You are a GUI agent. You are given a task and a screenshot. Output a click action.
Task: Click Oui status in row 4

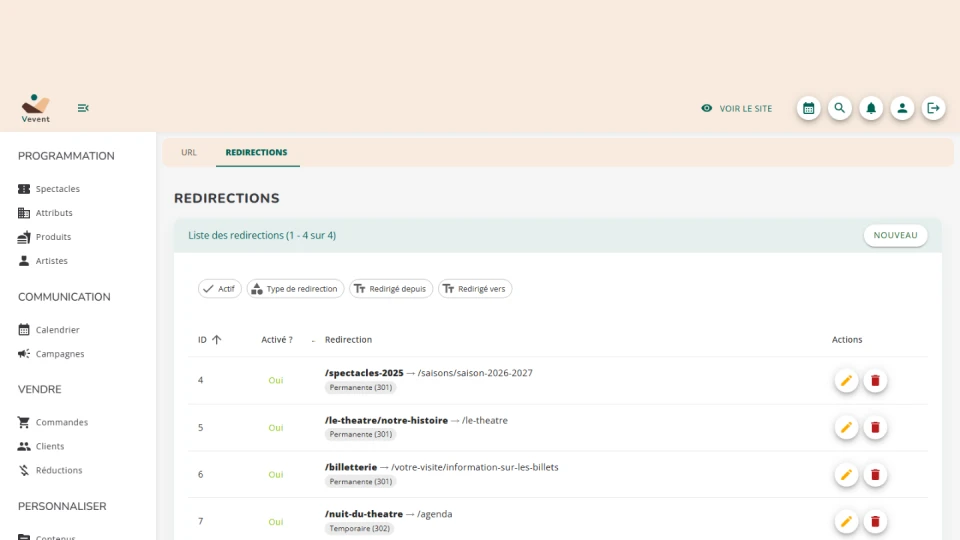[276, 381]
